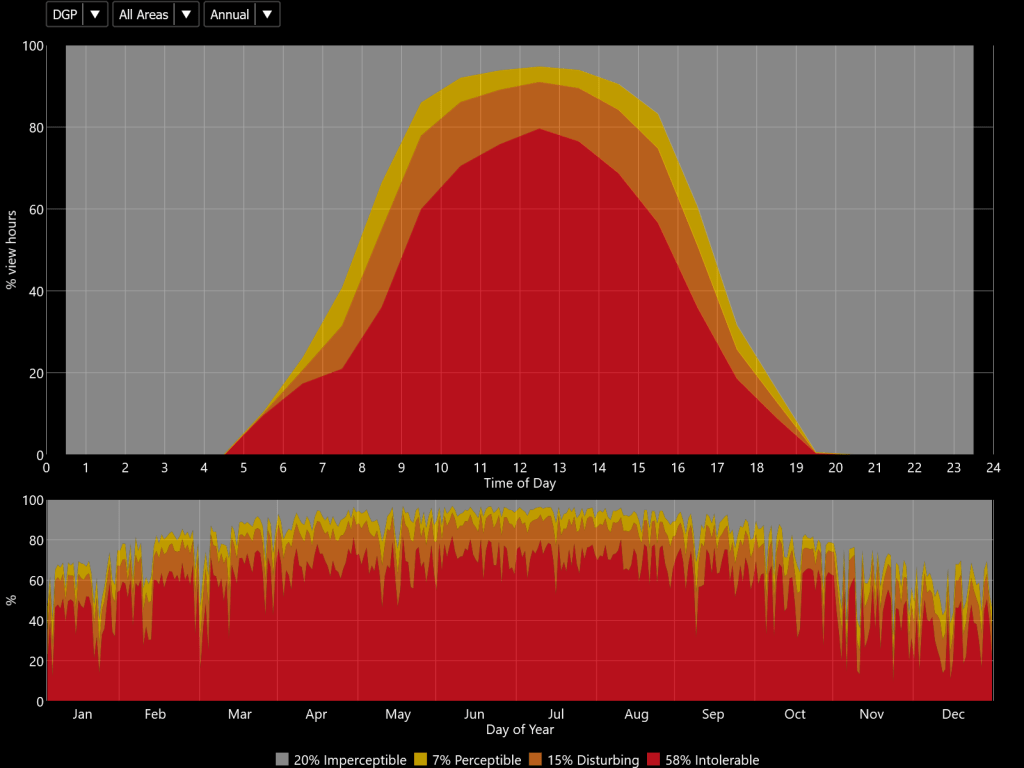Click the Oct month label
This screenshot has width=1024, height=768.
[794, 714]
